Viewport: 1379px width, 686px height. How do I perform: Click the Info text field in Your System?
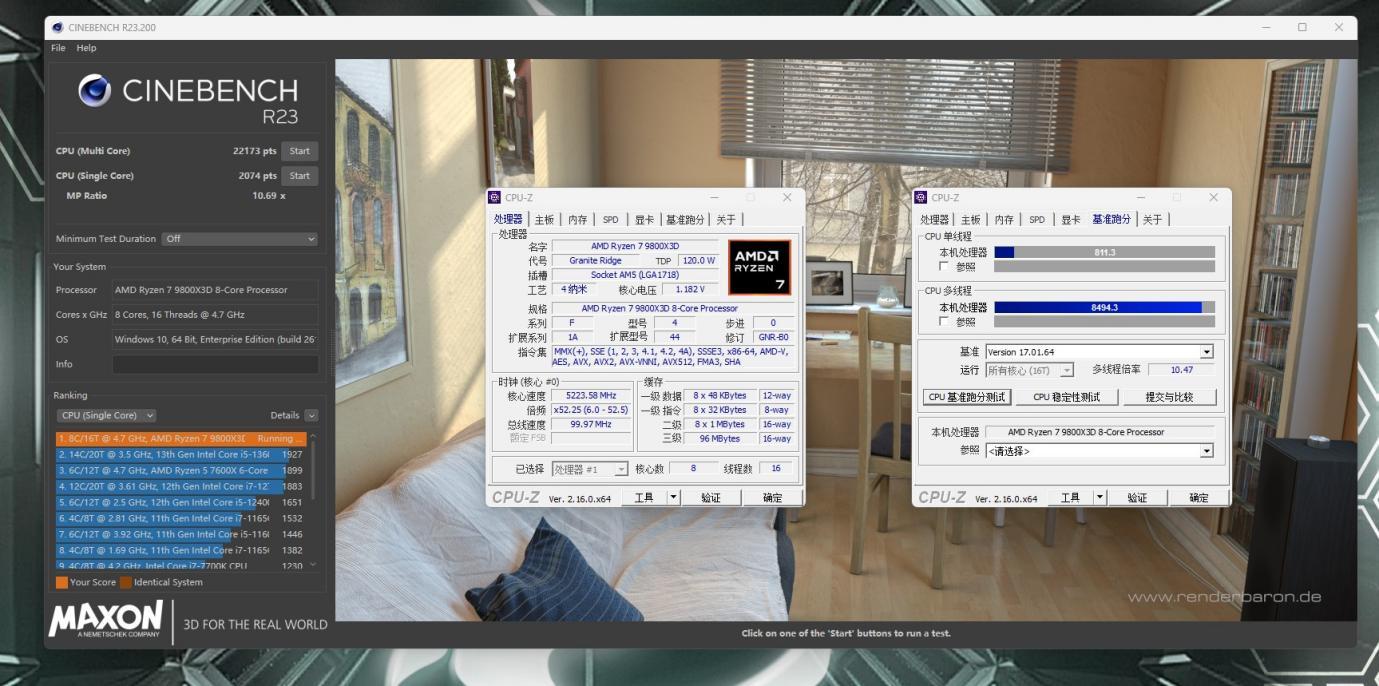(x=215, y=364)
